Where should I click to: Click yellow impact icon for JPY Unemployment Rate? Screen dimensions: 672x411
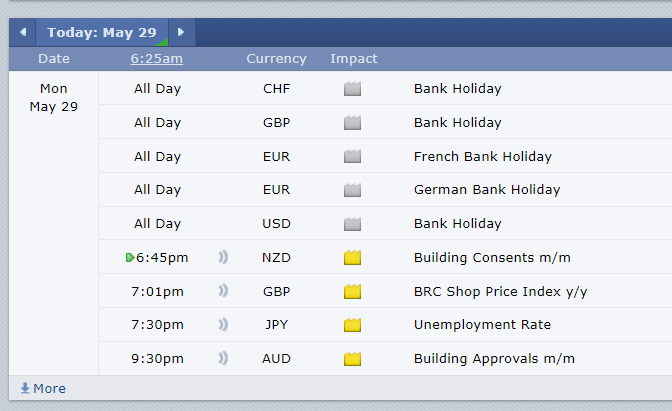[x=352, y=325]
